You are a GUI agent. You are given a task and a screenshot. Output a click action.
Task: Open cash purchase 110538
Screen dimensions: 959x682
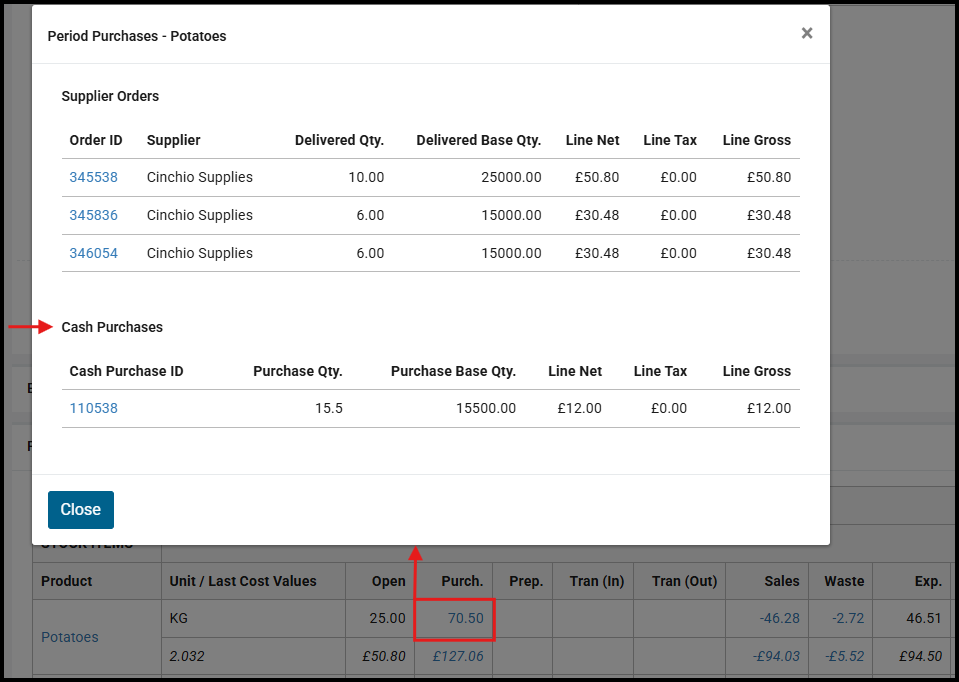click(x=93, y=408)
